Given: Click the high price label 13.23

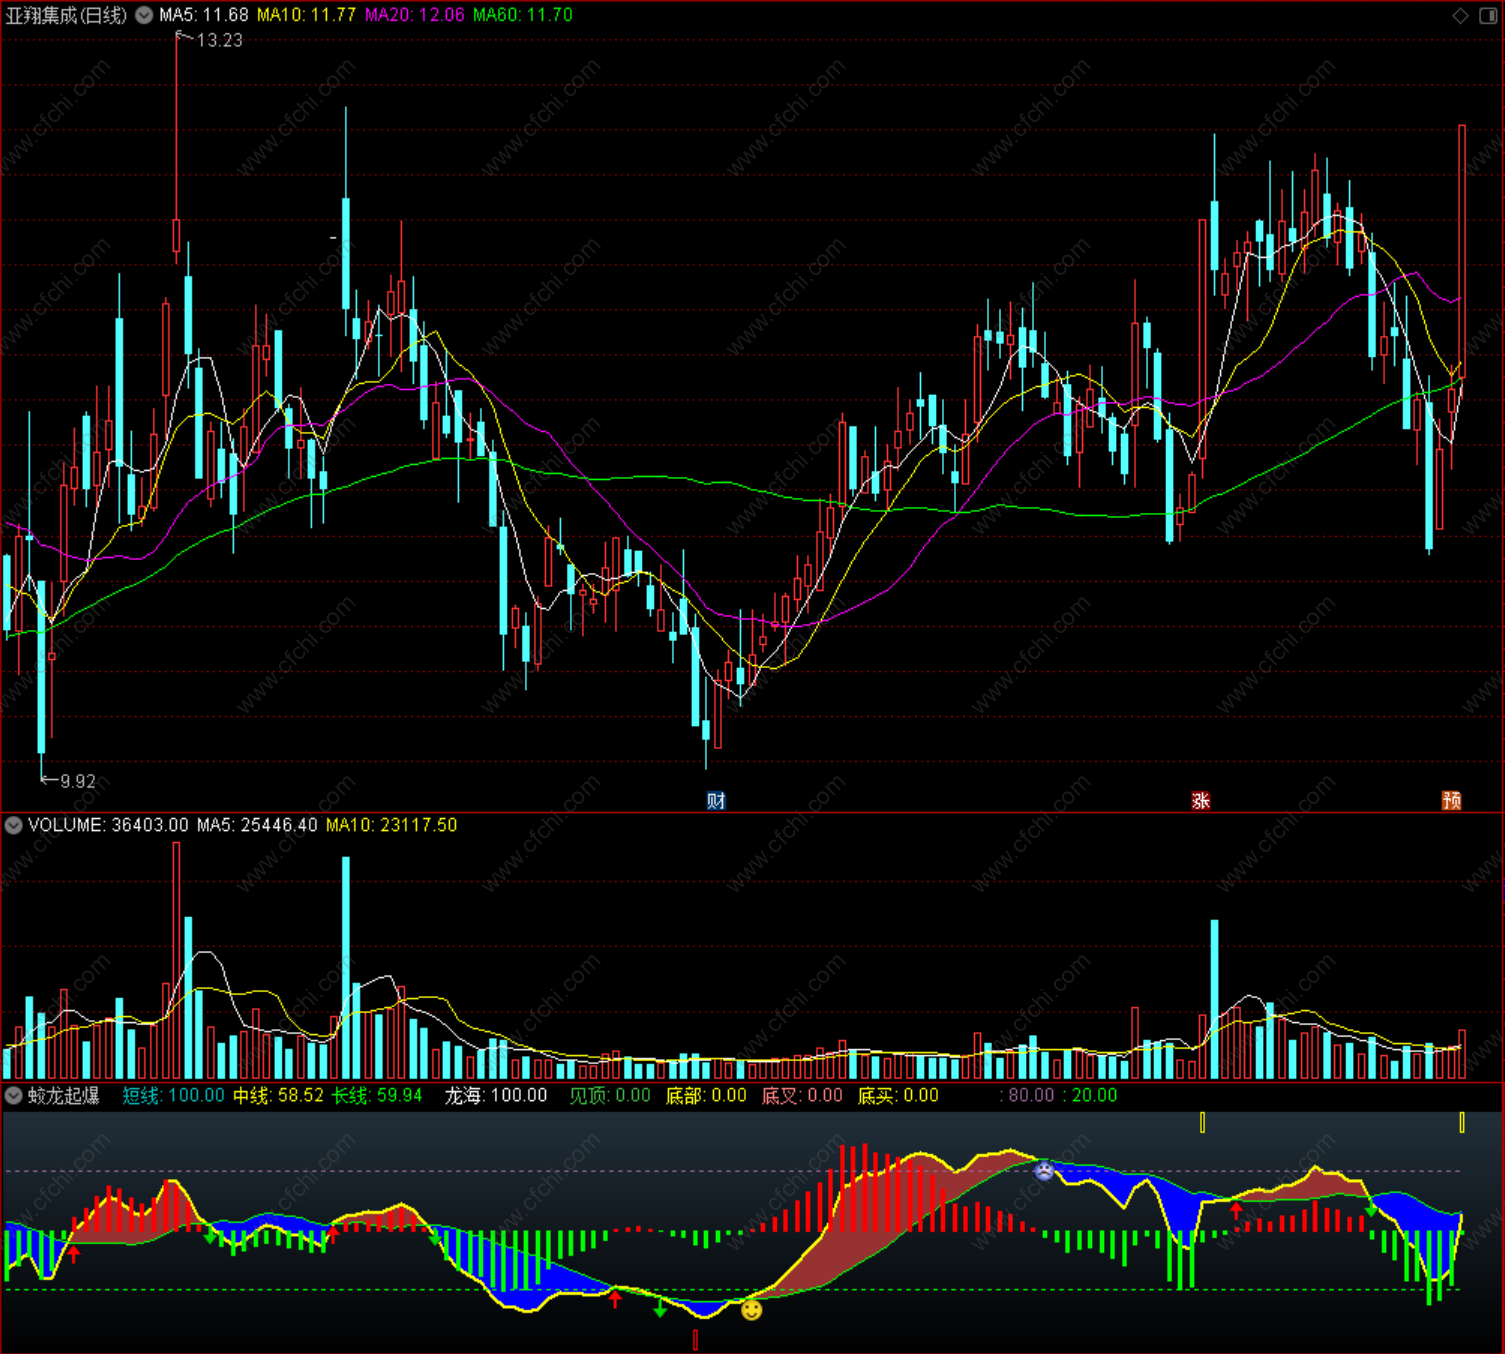Looking at the screenshot, I should pyautogui.click(x=219, y=40).
